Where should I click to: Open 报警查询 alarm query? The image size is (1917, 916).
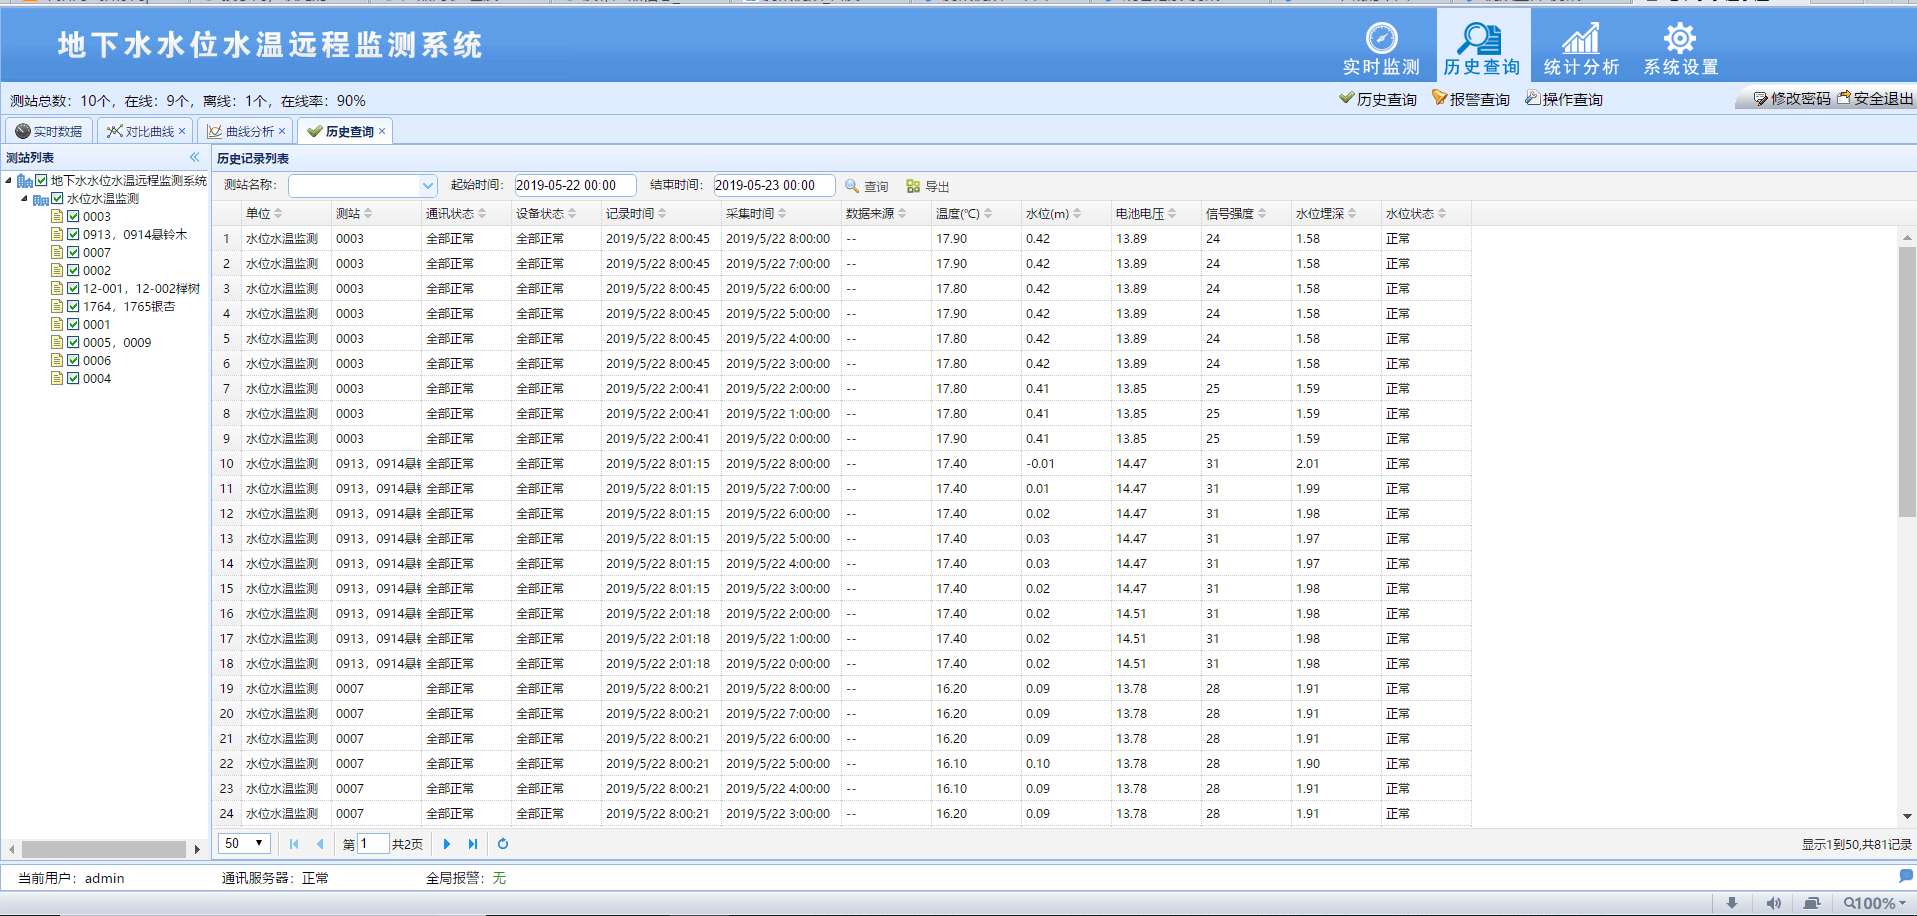[x=1471, y=99]
